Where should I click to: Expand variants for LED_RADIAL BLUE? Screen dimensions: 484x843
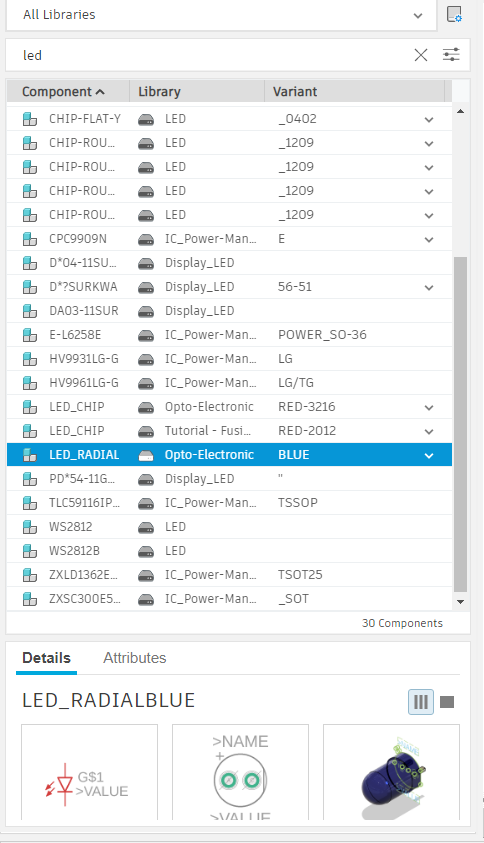429,455
